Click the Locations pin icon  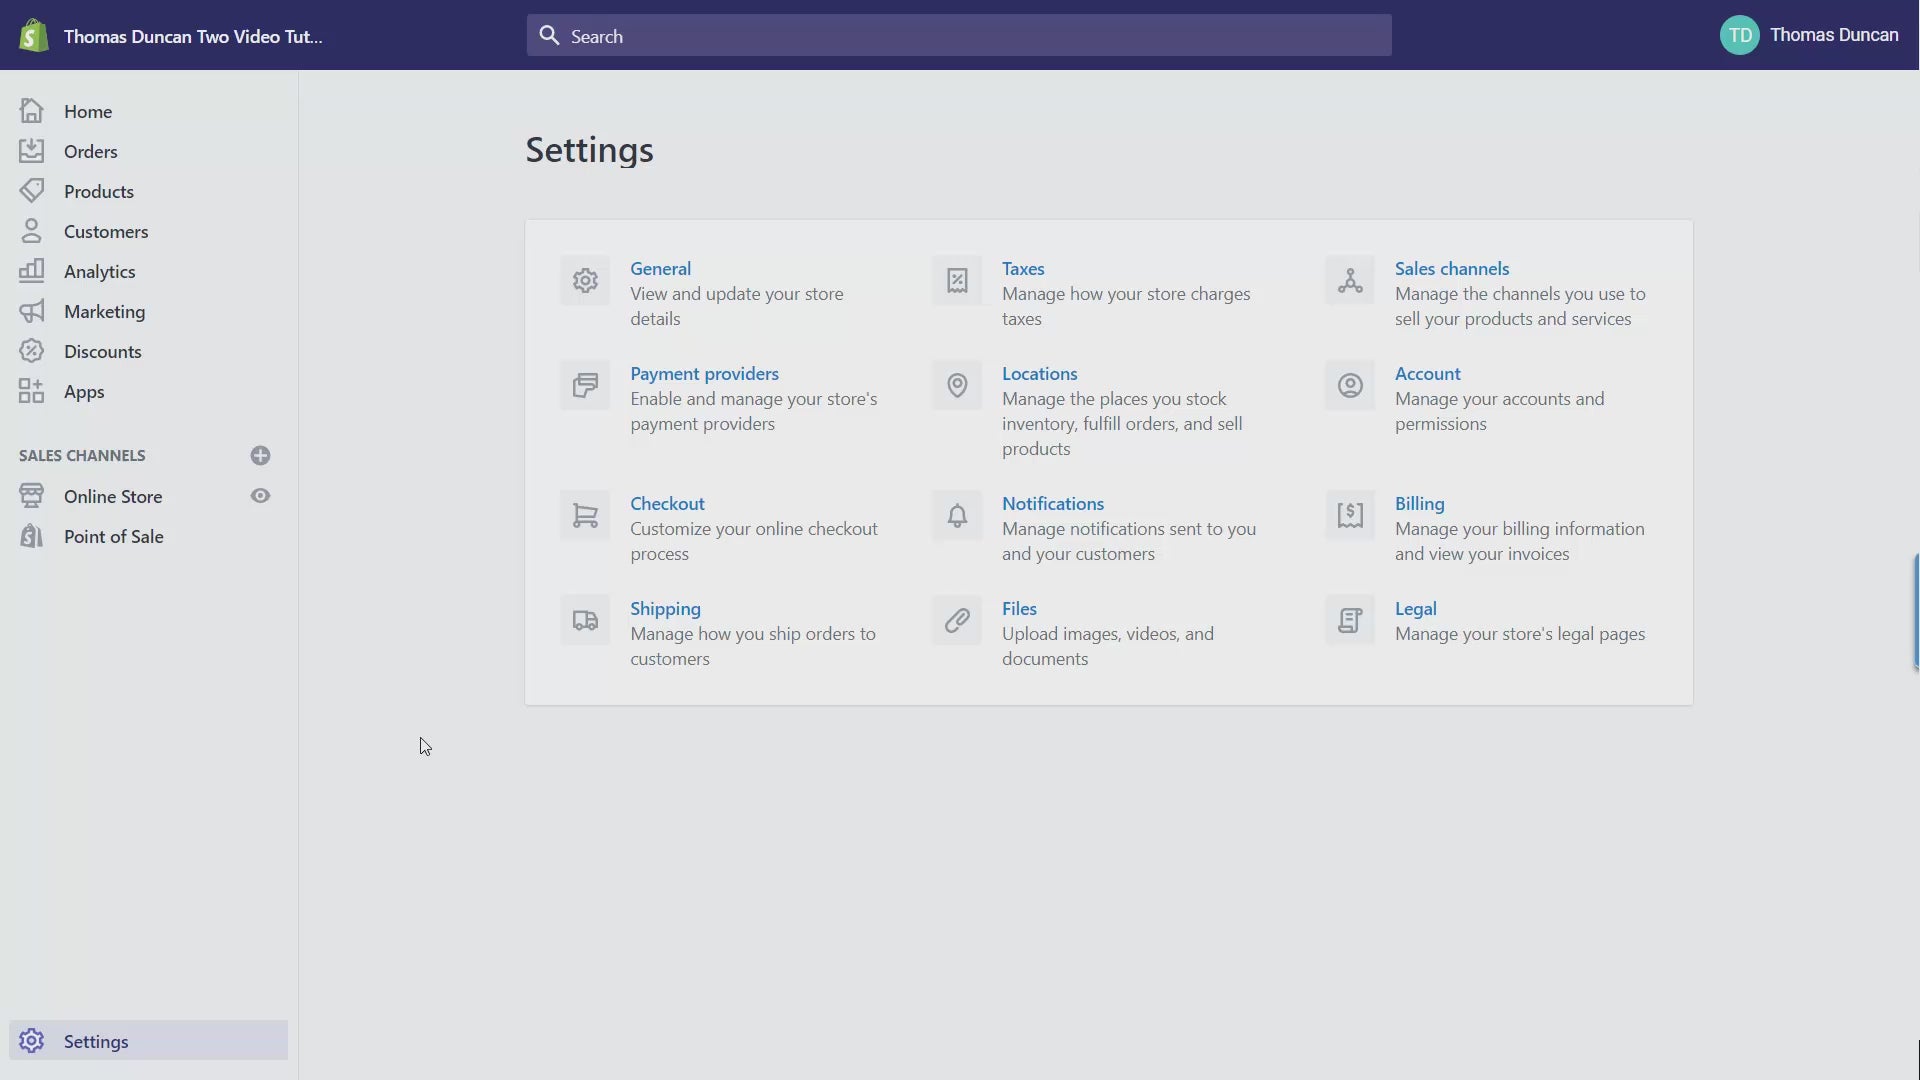click(957, 386)
